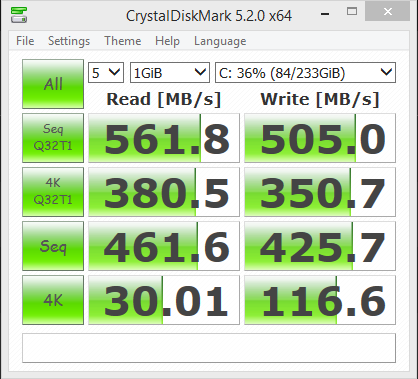Select the 116.6 4K write value

pyautogui.click(x=320, y=300)
